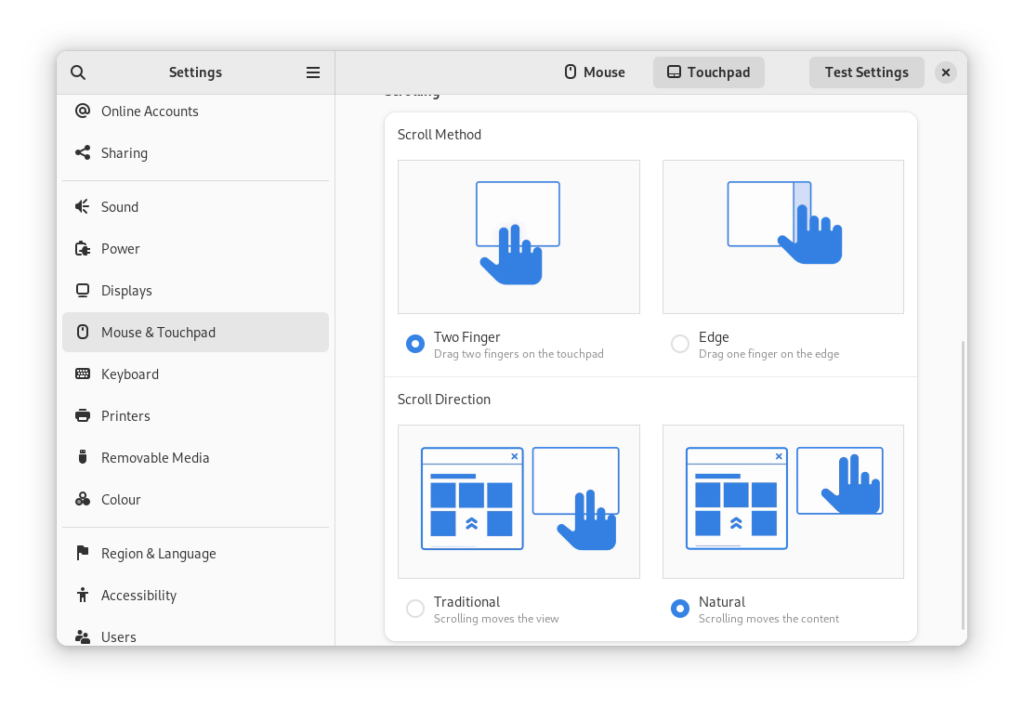
Task: Click the Displays monitor icon
Action: [83, 290]
